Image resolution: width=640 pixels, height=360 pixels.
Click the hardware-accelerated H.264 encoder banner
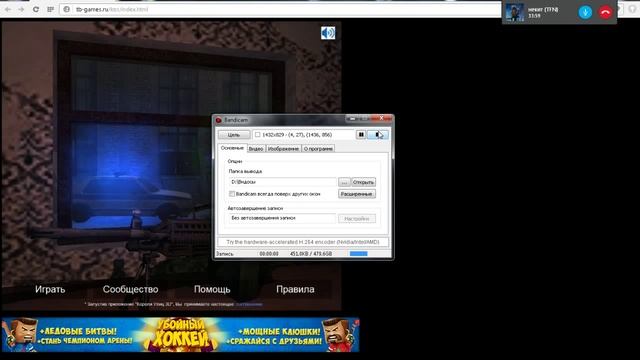coord(303,242)
